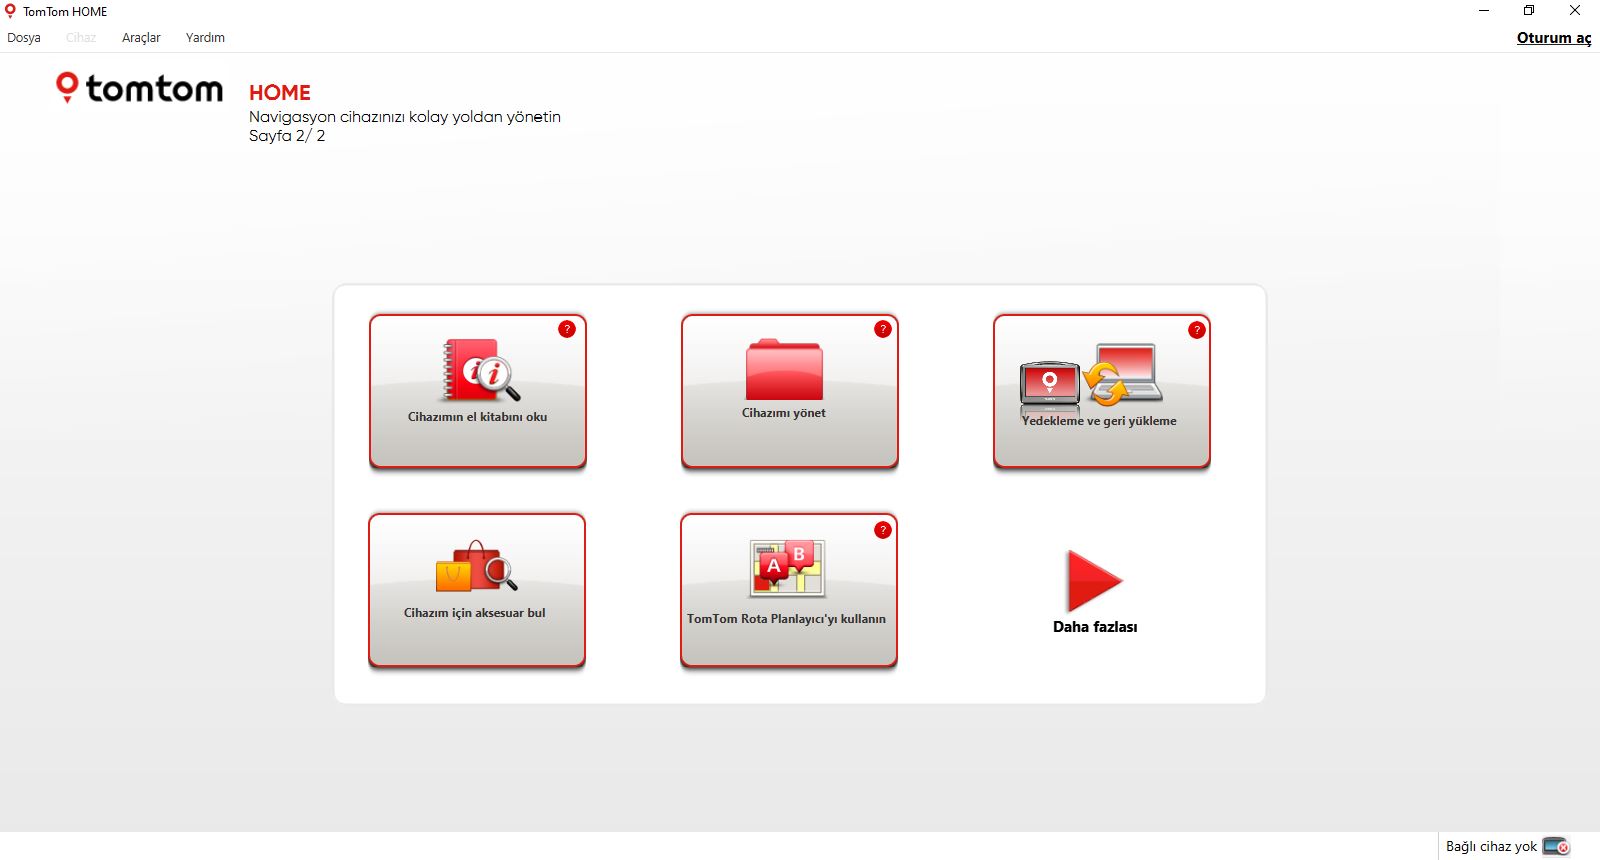Screen dimensions: 1600x860
Task: Open the Araçlar menu
Action: [x=141, y=38]
